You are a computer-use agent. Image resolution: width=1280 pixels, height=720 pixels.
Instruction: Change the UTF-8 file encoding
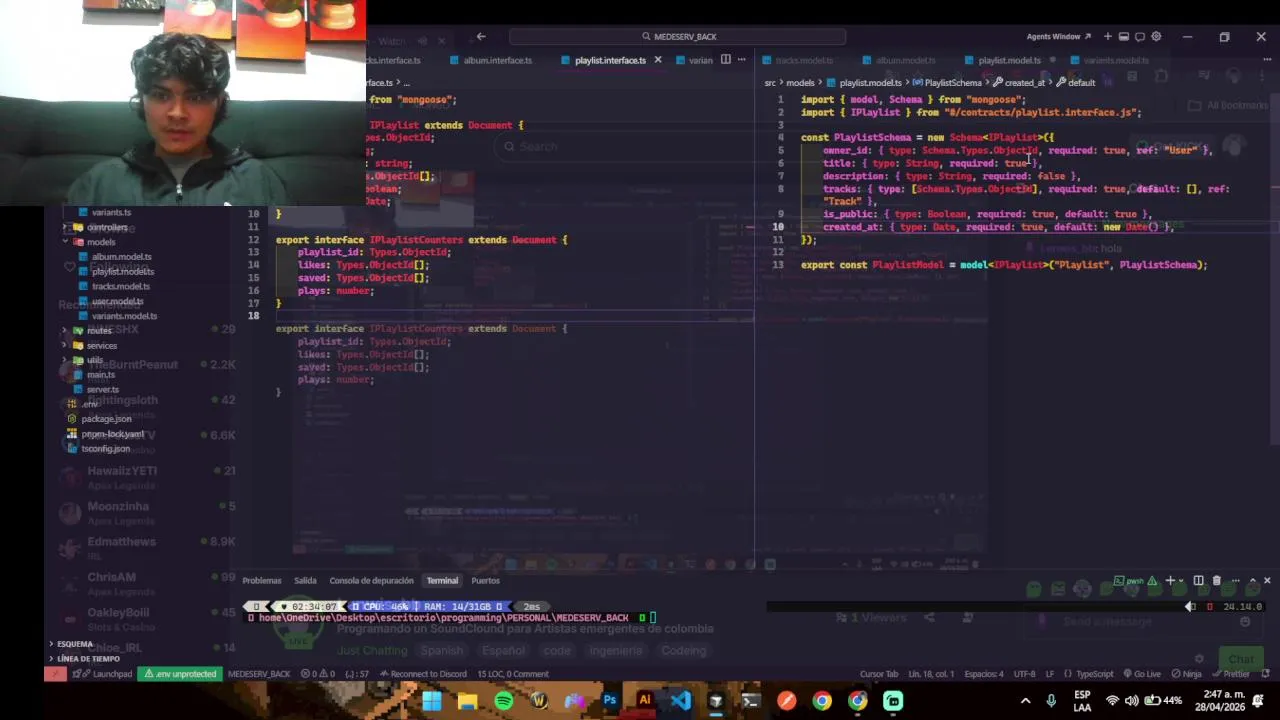(1024, 674)
